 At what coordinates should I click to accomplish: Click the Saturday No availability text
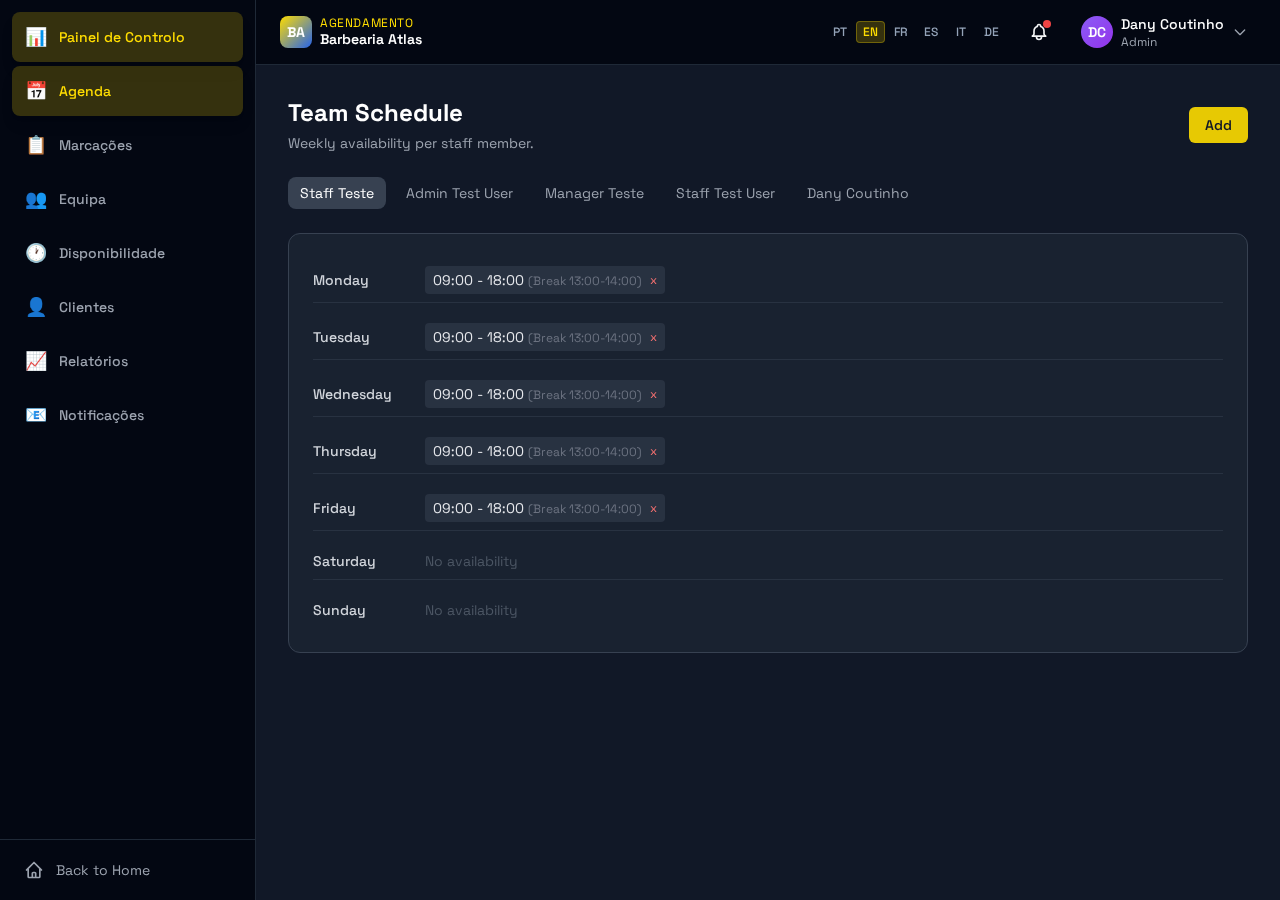[x=471, y=561]
